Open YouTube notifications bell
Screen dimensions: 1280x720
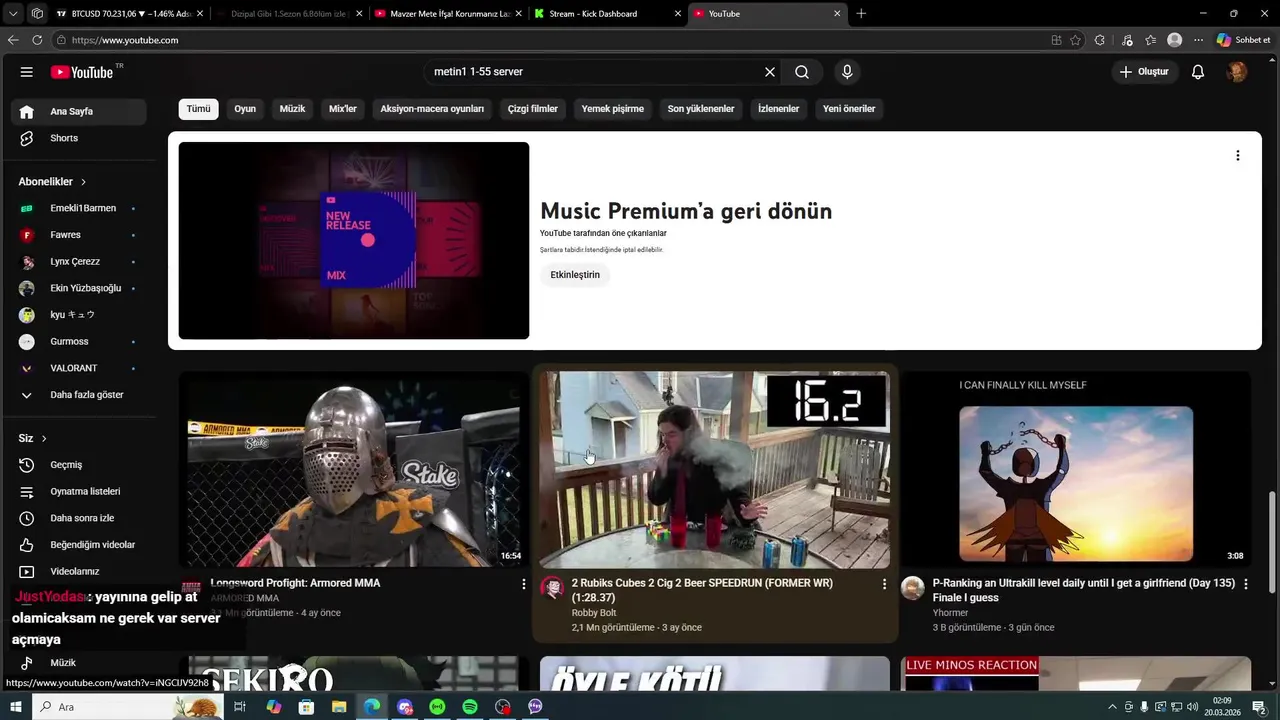[x=1198, y=72]
